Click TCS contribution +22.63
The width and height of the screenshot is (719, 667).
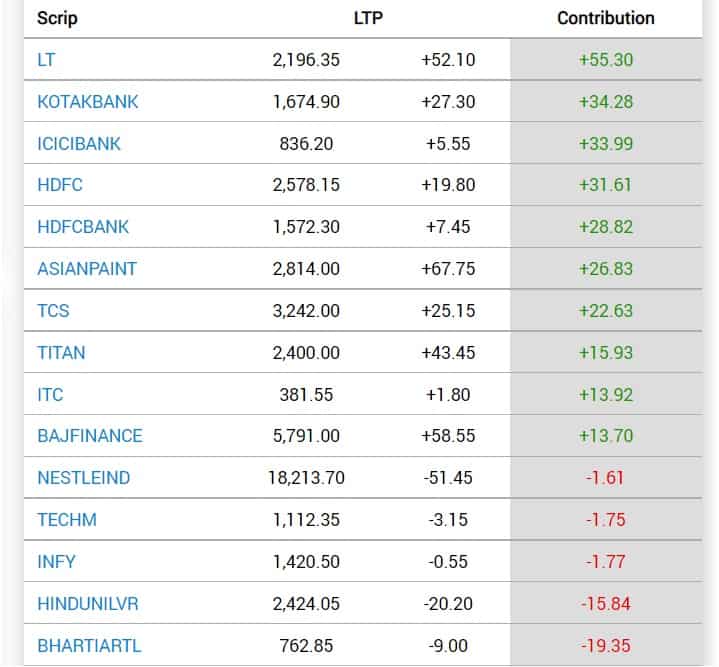pos(606,311)
